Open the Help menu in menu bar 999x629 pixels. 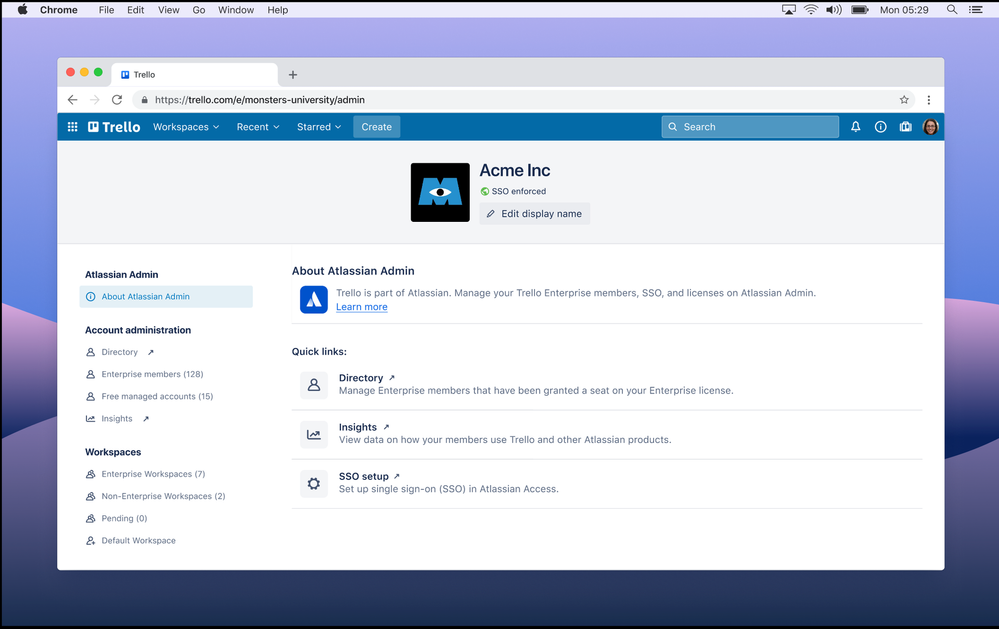[x=278, y=10]
